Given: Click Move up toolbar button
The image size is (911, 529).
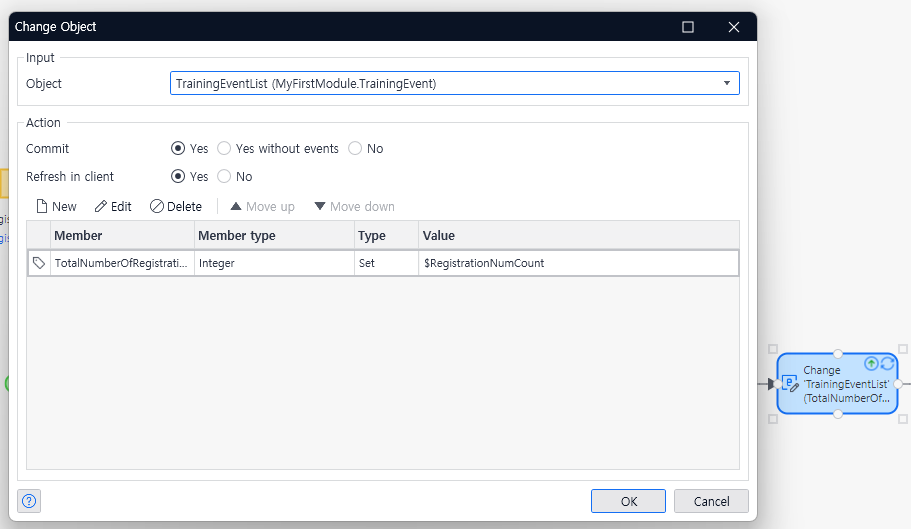Looking at the screenshot, I should pyautogui.click(x=263, y=207).
